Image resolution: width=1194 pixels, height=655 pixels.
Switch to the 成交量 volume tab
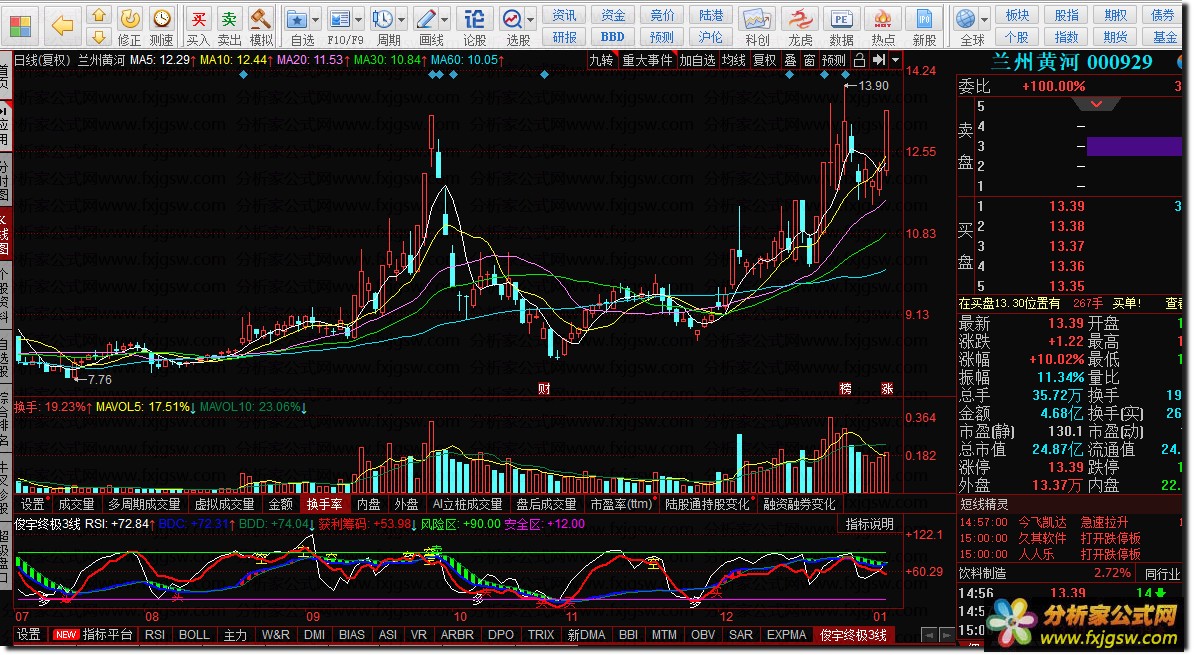76,504
